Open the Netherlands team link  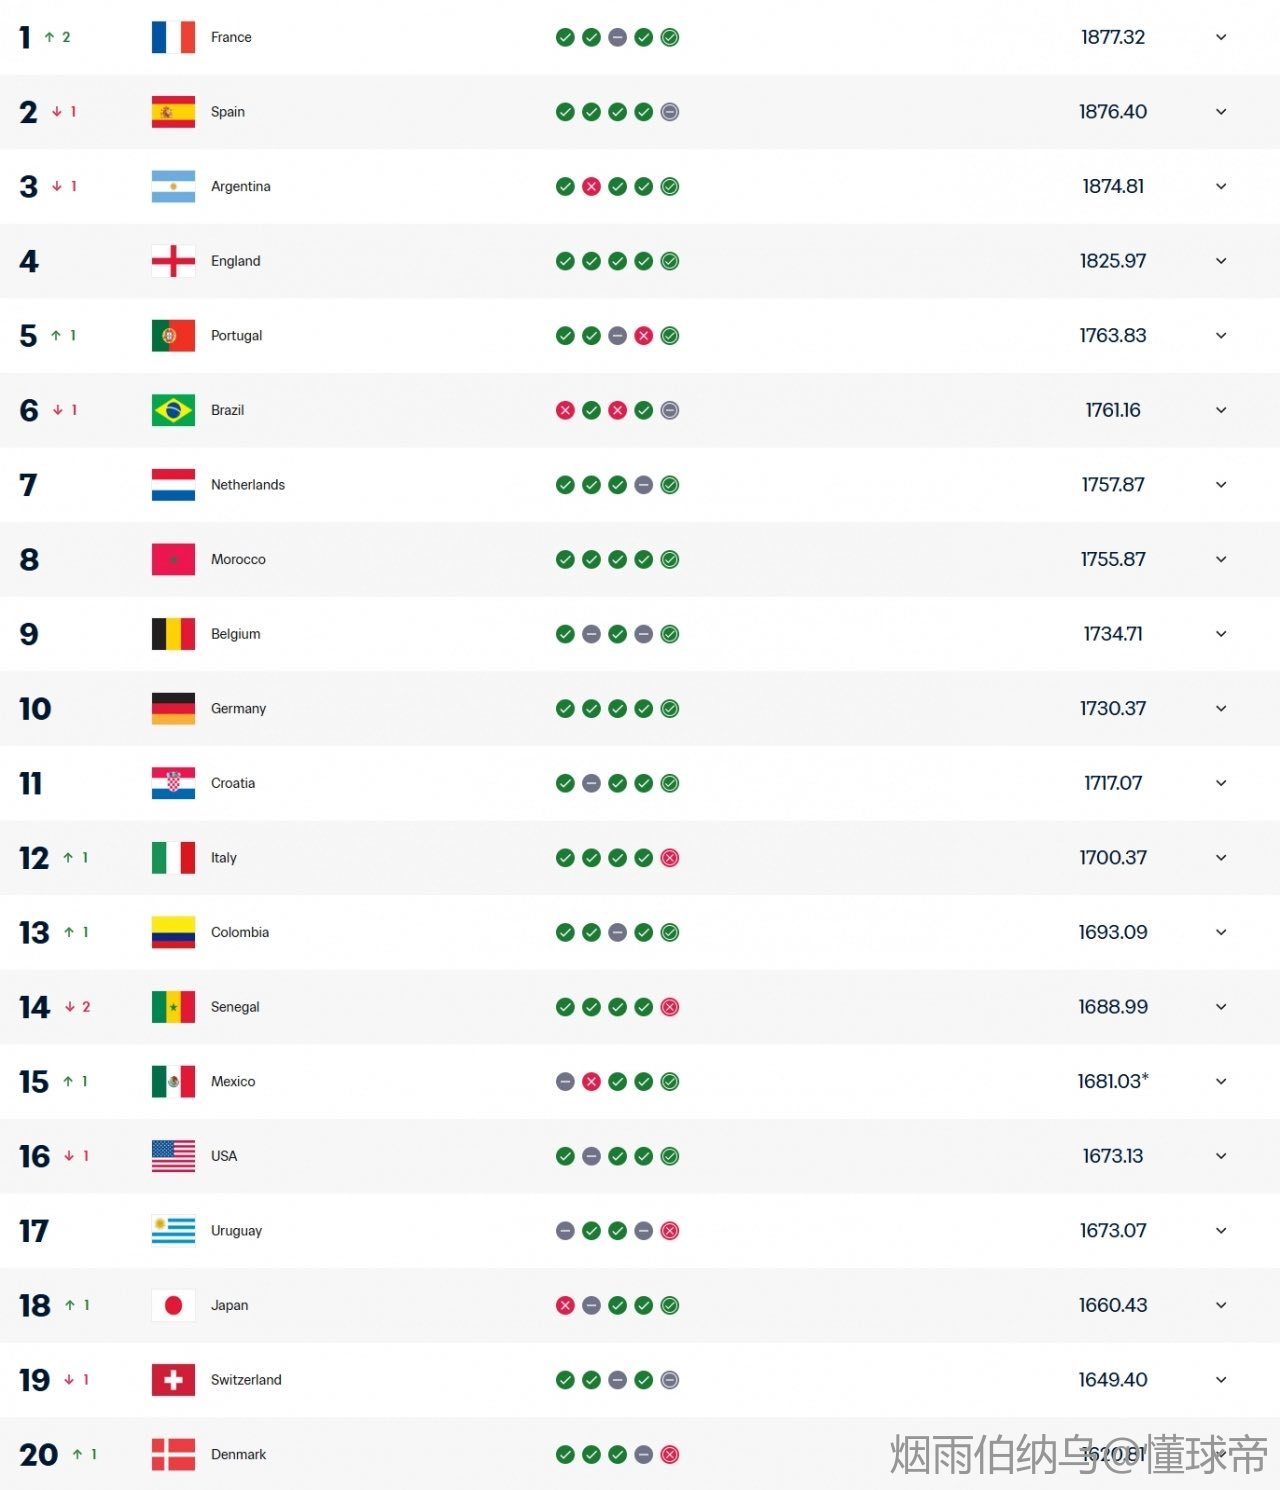(x=247, y=485)
